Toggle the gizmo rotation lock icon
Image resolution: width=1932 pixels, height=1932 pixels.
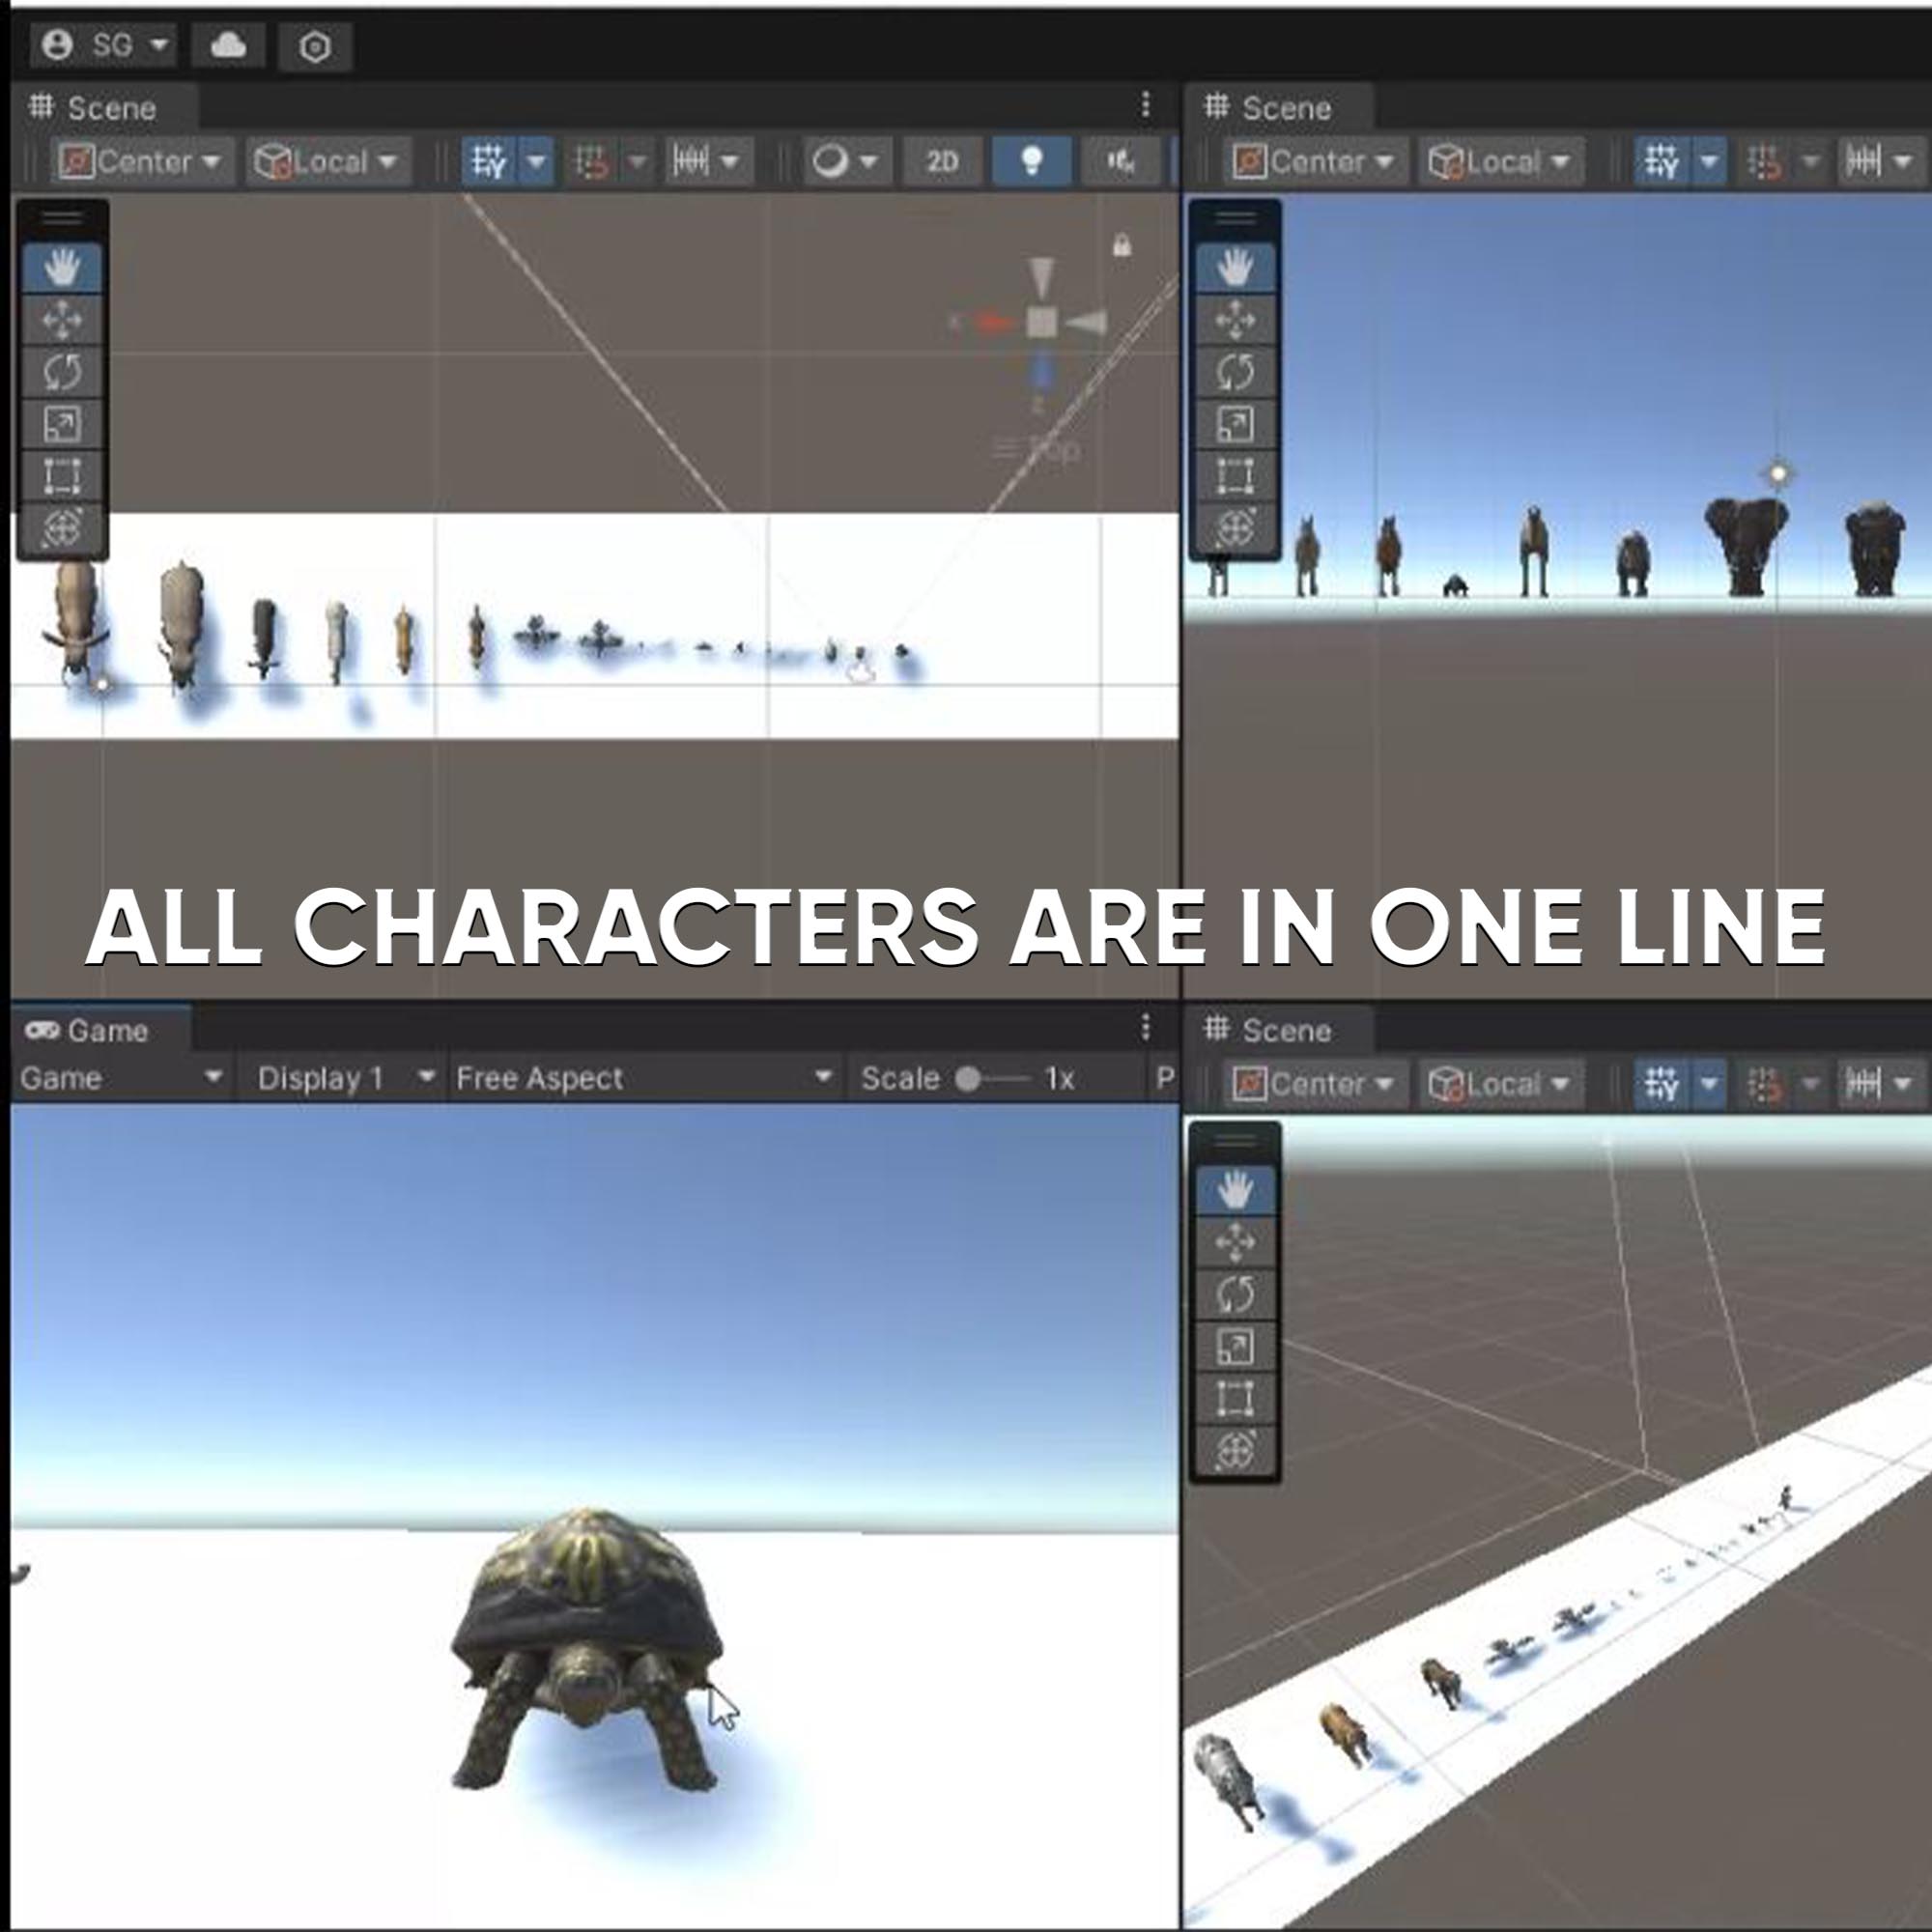coord(1122,245)
